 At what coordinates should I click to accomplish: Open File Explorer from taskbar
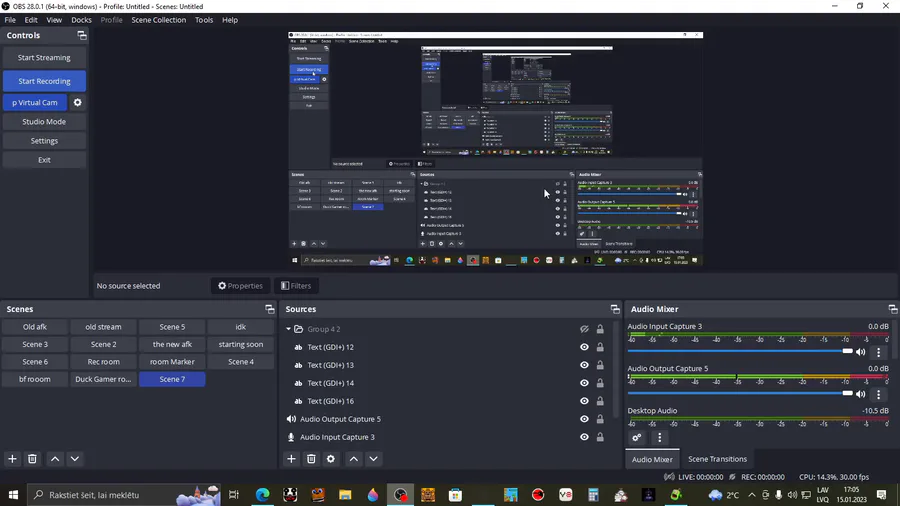pyautogui.click(x=345, y=495)
